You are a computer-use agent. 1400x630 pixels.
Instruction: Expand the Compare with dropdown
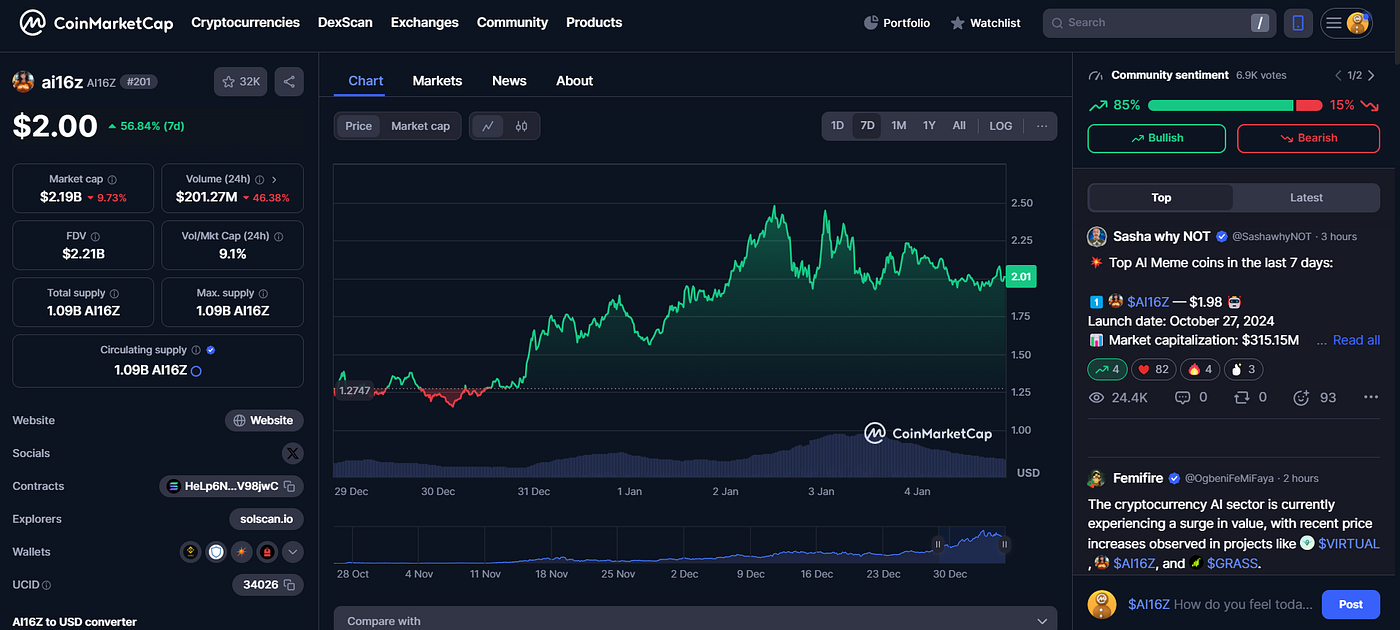[x=695, y=619]
